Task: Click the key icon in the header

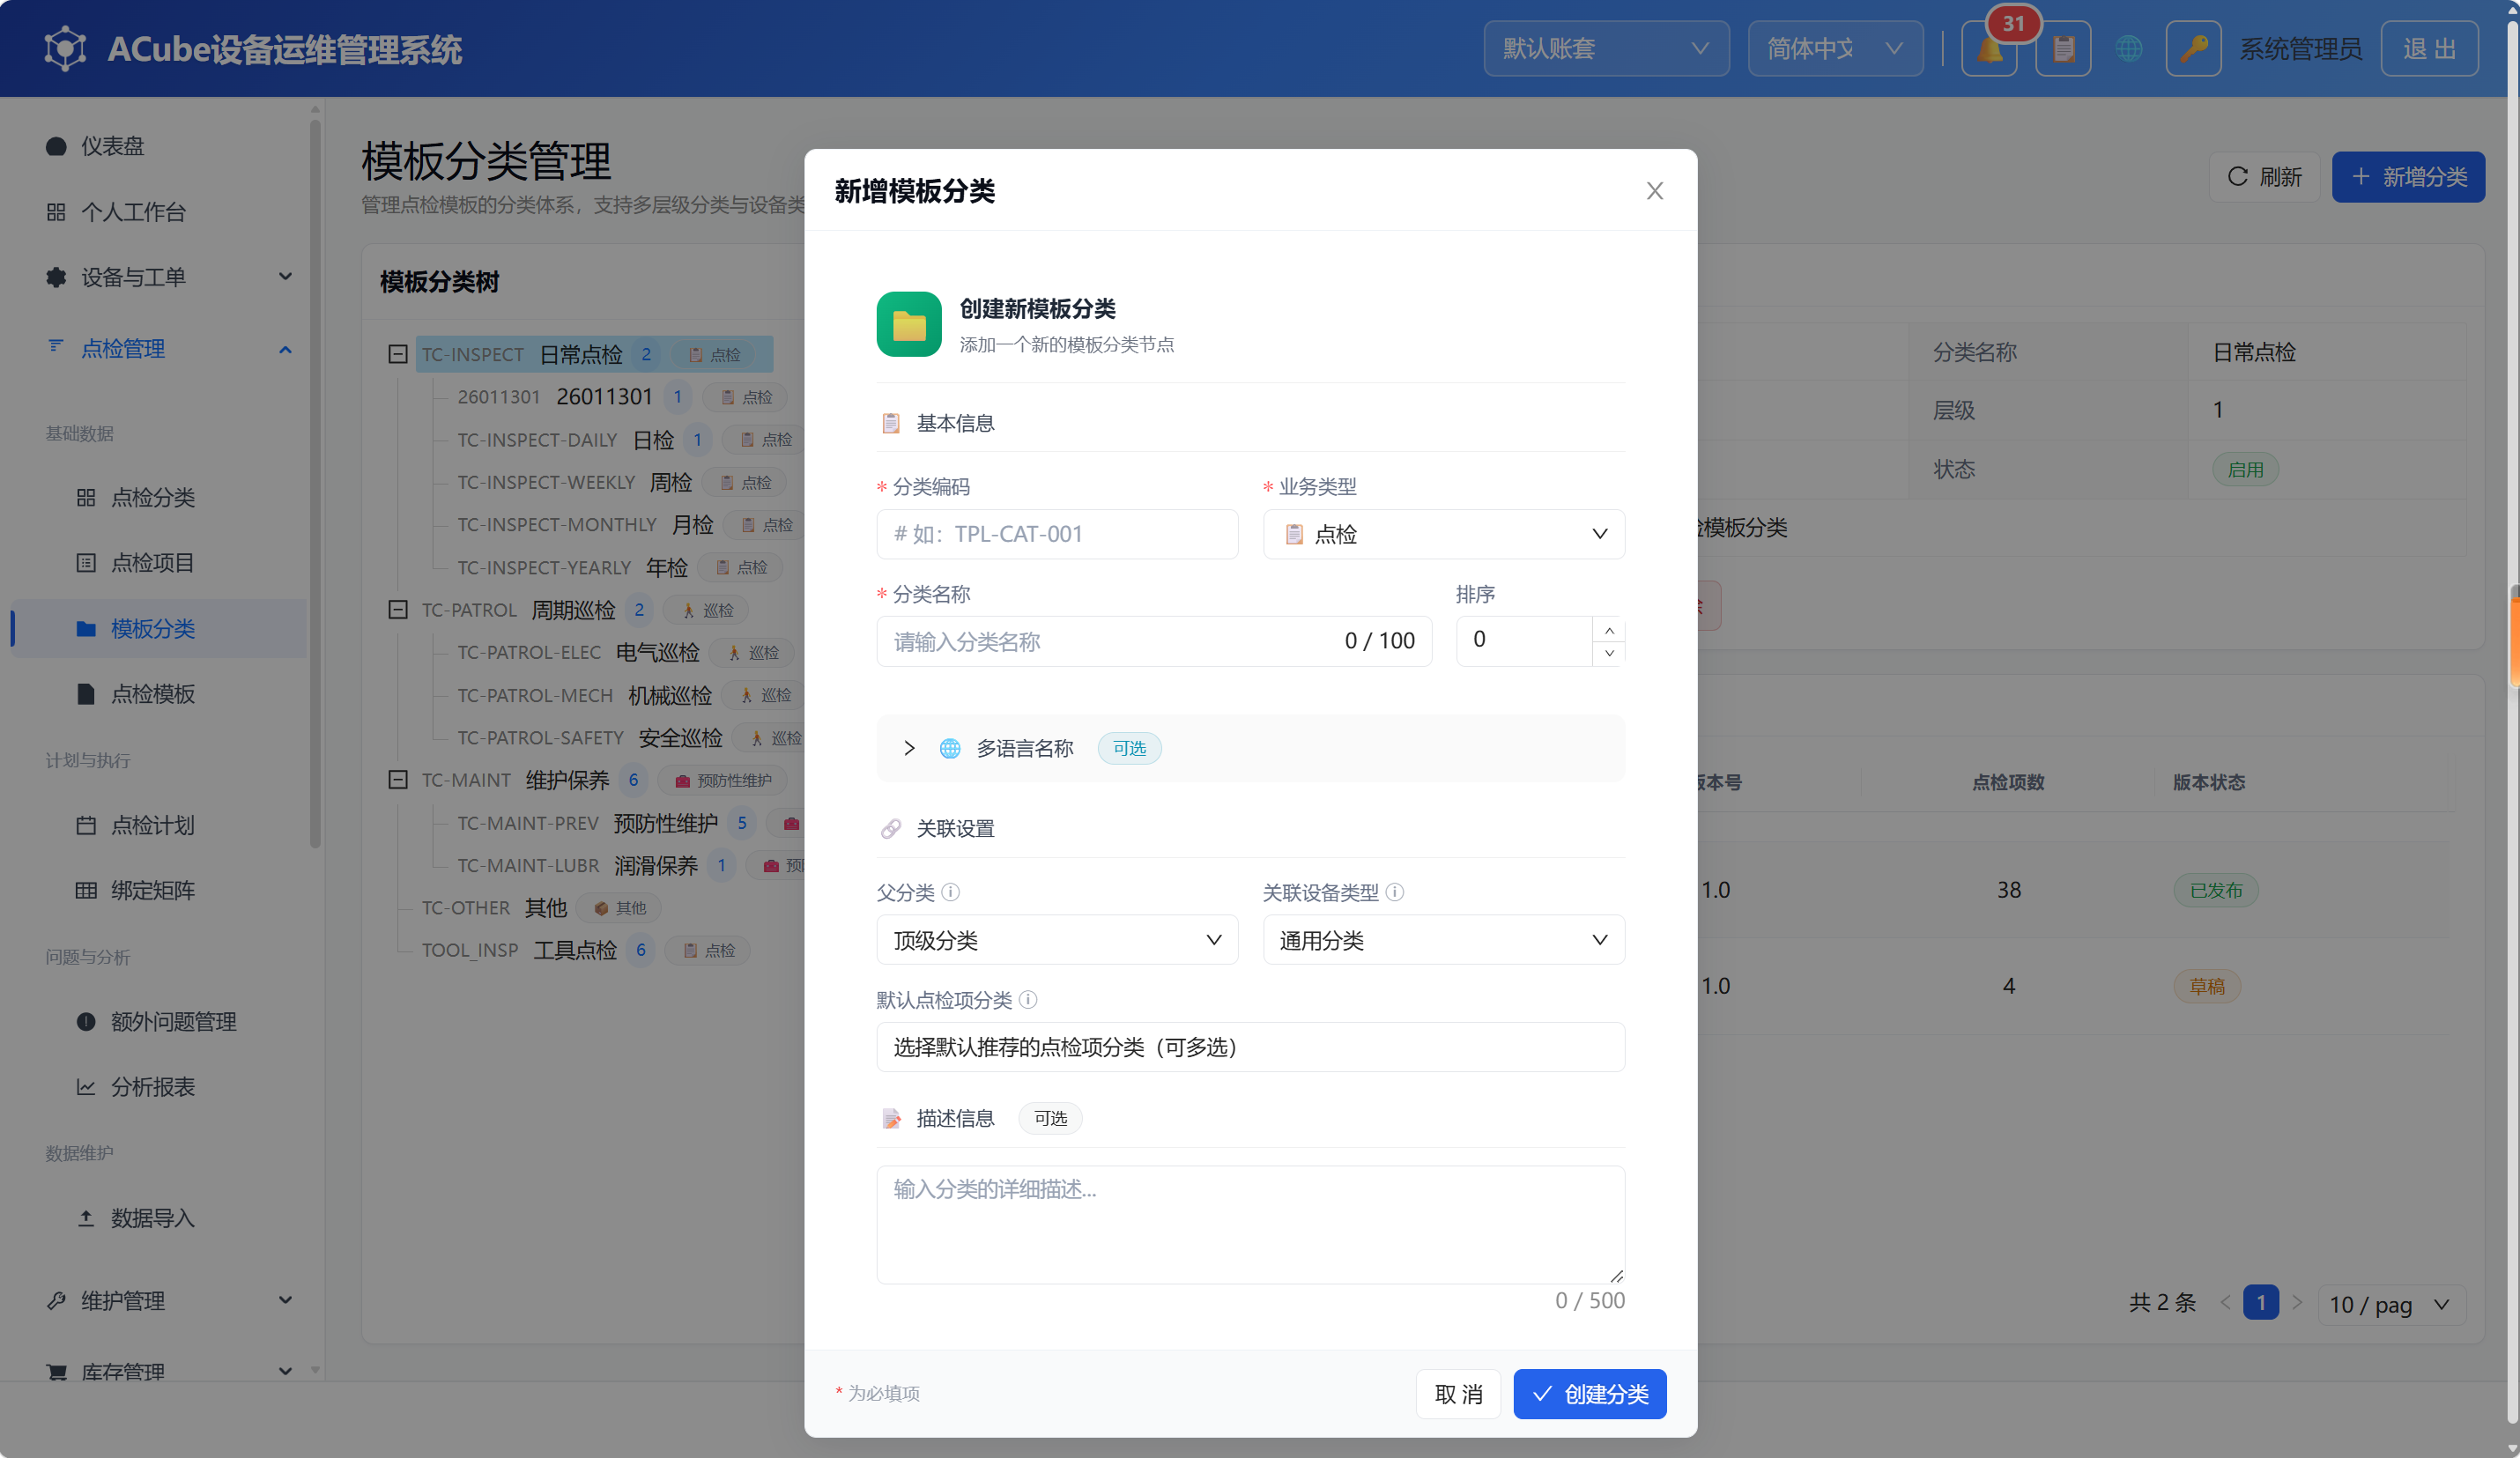Action: tap(2193, 48)
